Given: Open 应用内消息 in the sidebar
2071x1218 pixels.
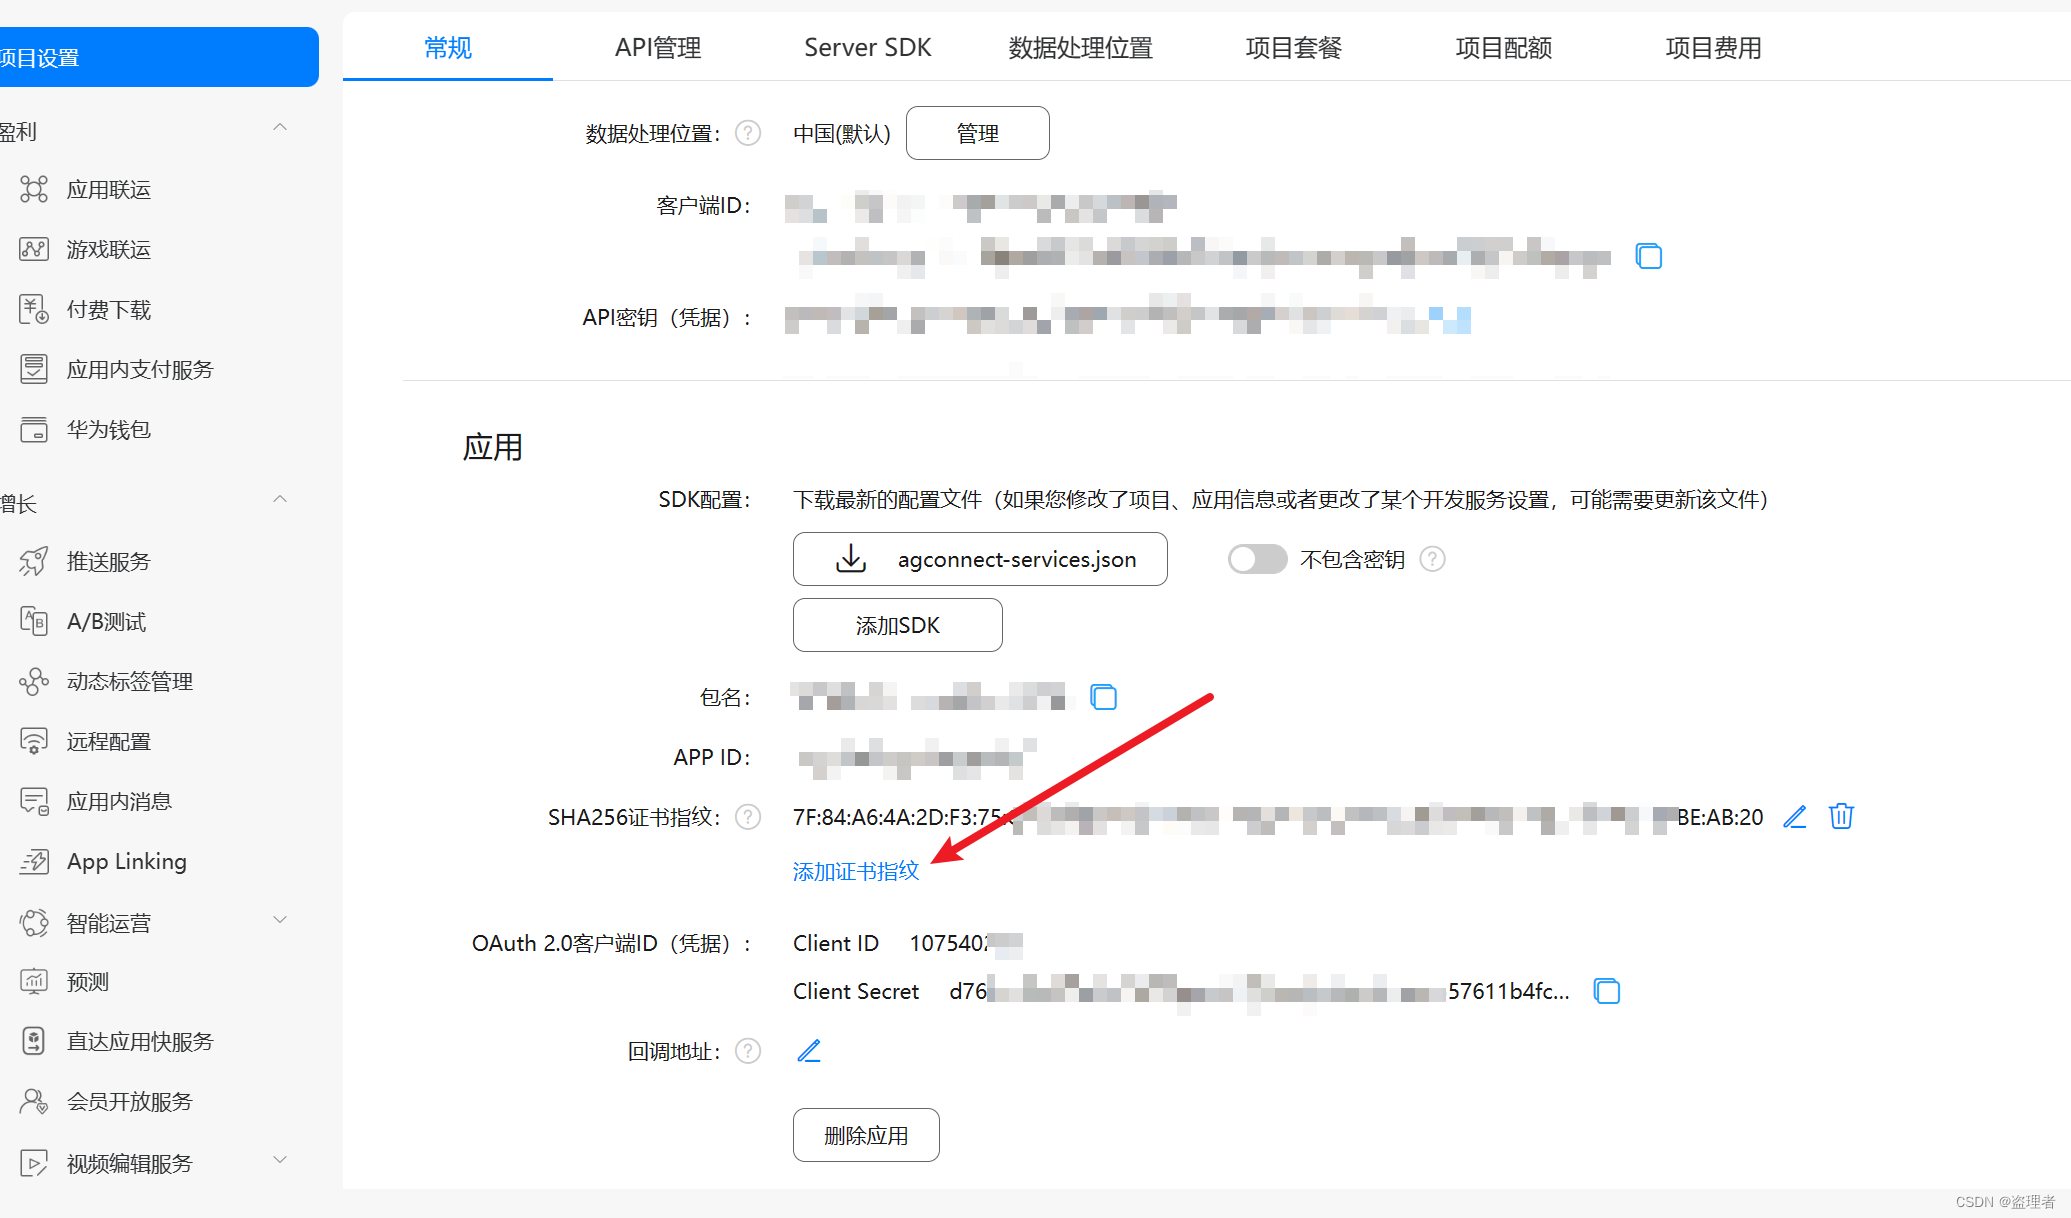Looking at the screenshot, I should [x=119, y=802].
